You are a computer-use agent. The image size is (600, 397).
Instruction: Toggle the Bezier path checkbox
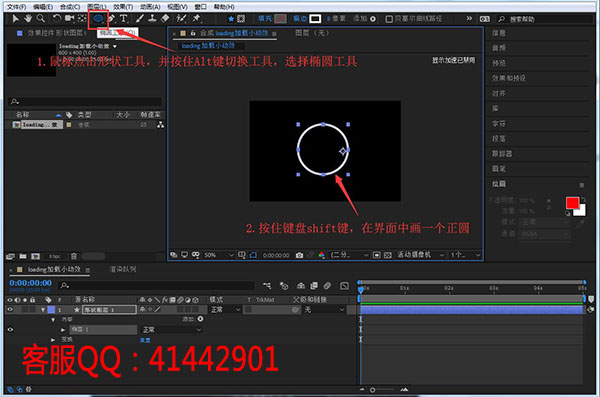point(389,19)
